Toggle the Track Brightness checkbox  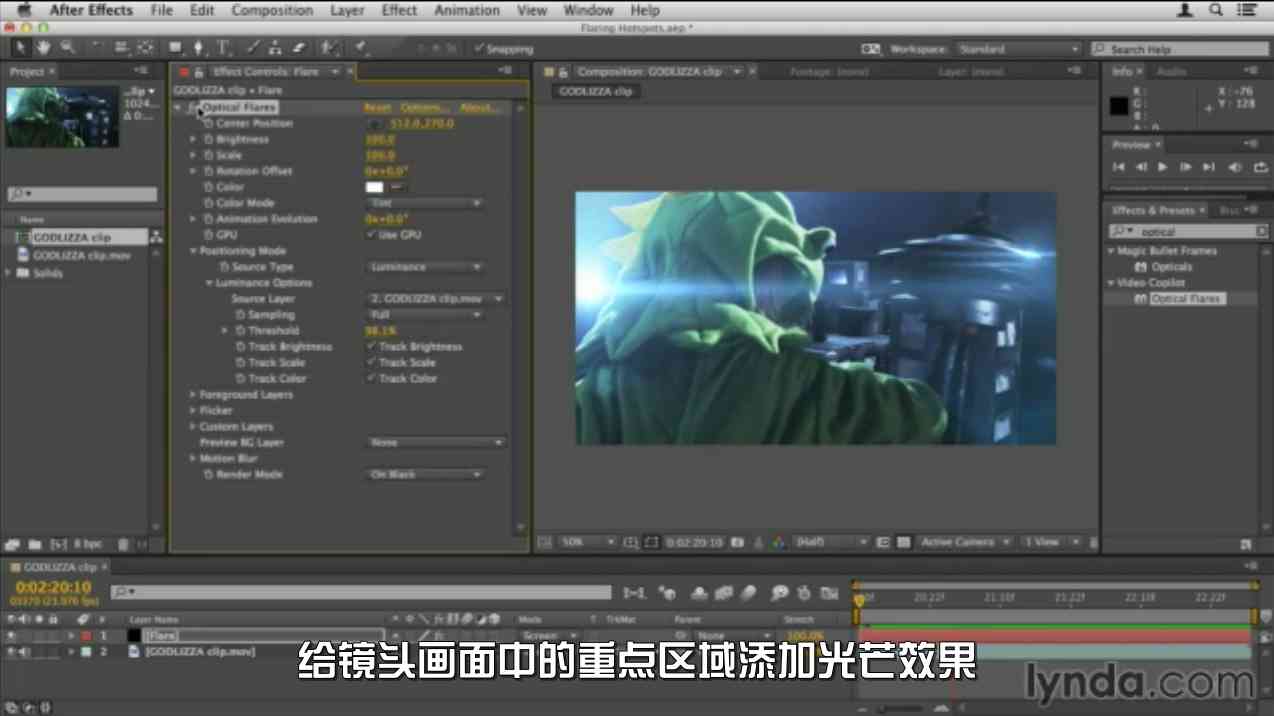click(x=371, y=347)
